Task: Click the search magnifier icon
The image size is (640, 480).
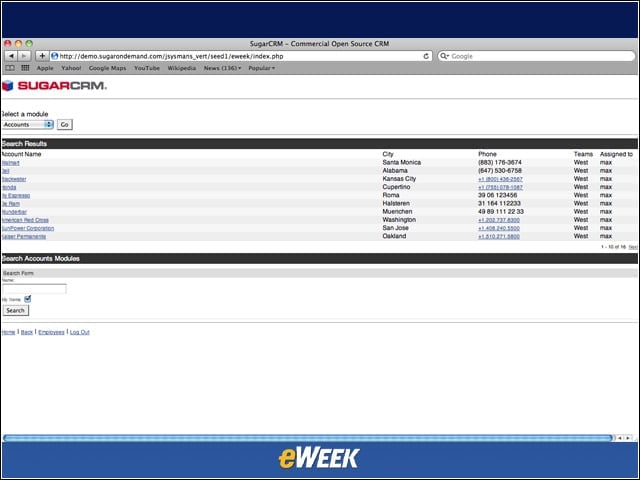Action: pos(444,56)
